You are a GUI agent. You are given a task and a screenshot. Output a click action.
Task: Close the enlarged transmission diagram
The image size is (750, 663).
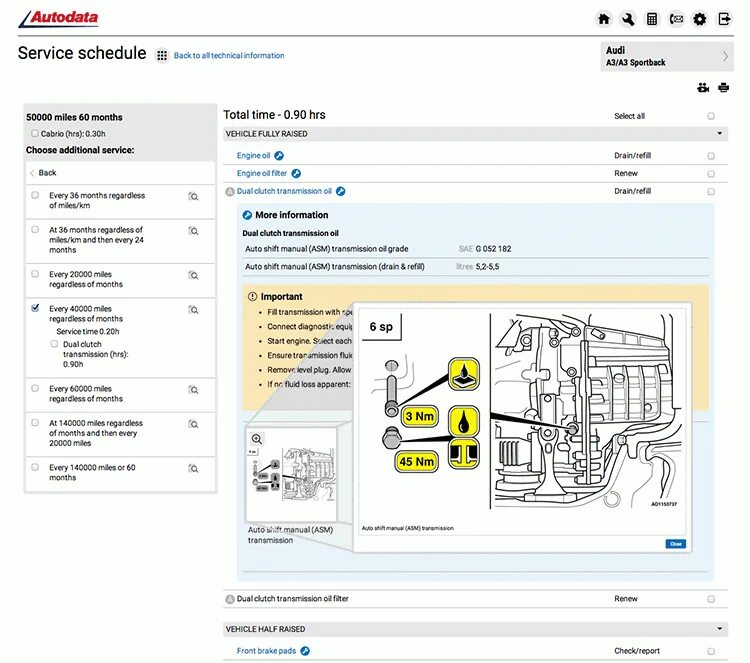(675, 544)
